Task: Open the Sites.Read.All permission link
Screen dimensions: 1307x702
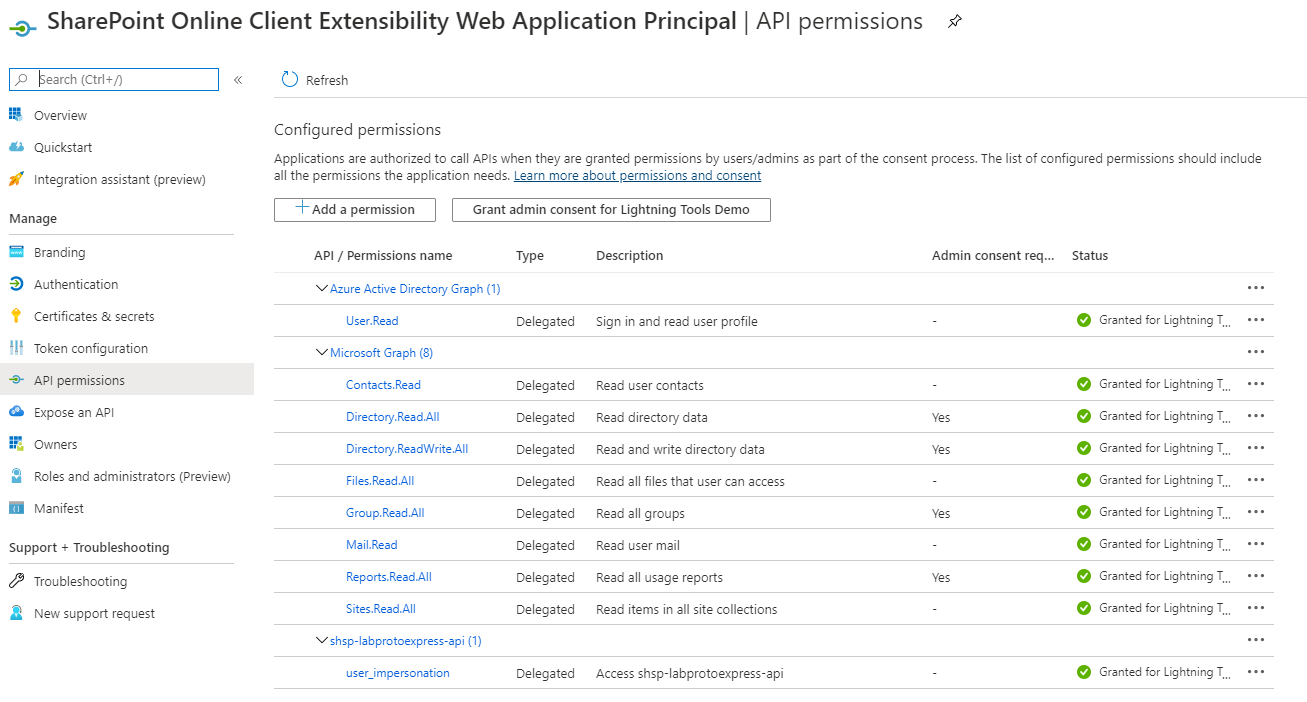Action: pyautogui.click(x=380, y=608)
